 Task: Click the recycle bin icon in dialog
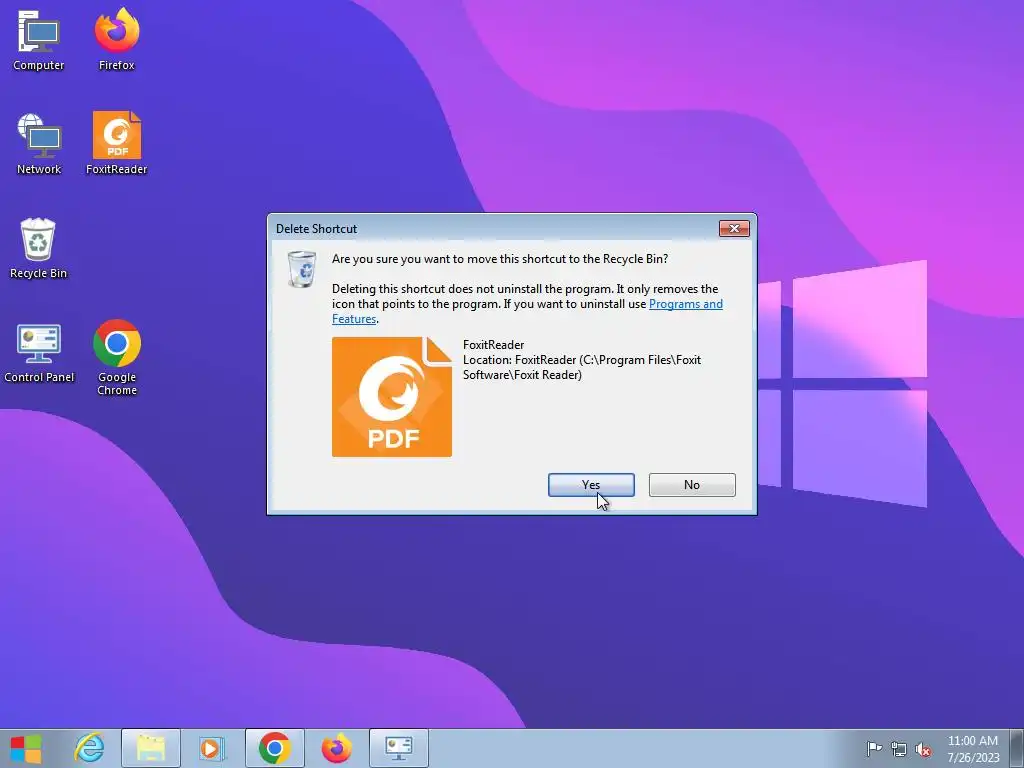tap(302, 268)
